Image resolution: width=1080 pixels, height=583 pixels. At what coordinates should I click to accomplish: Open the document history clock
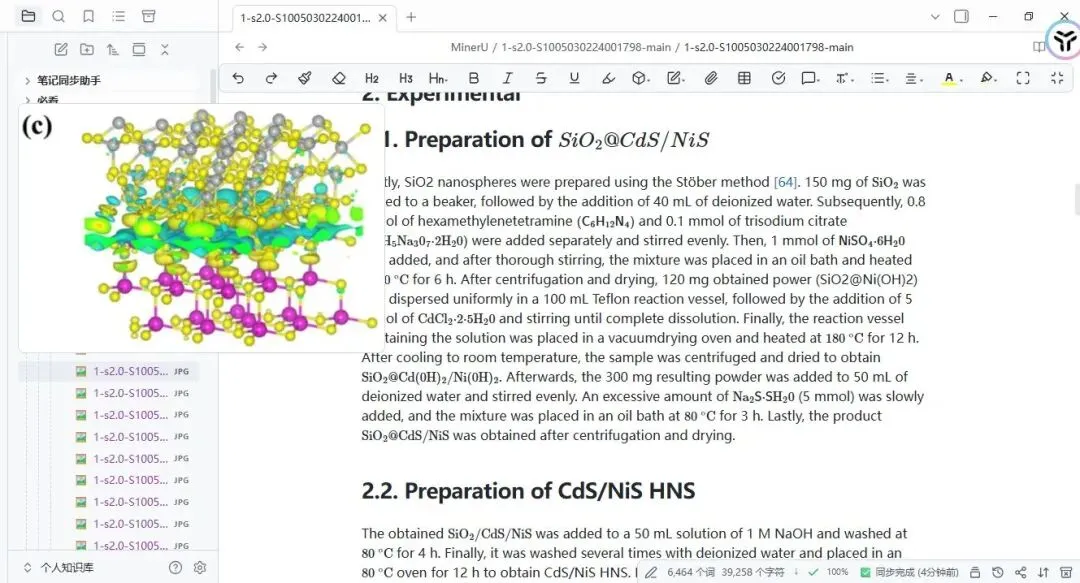pyautogui.click(x=997, y=572)
